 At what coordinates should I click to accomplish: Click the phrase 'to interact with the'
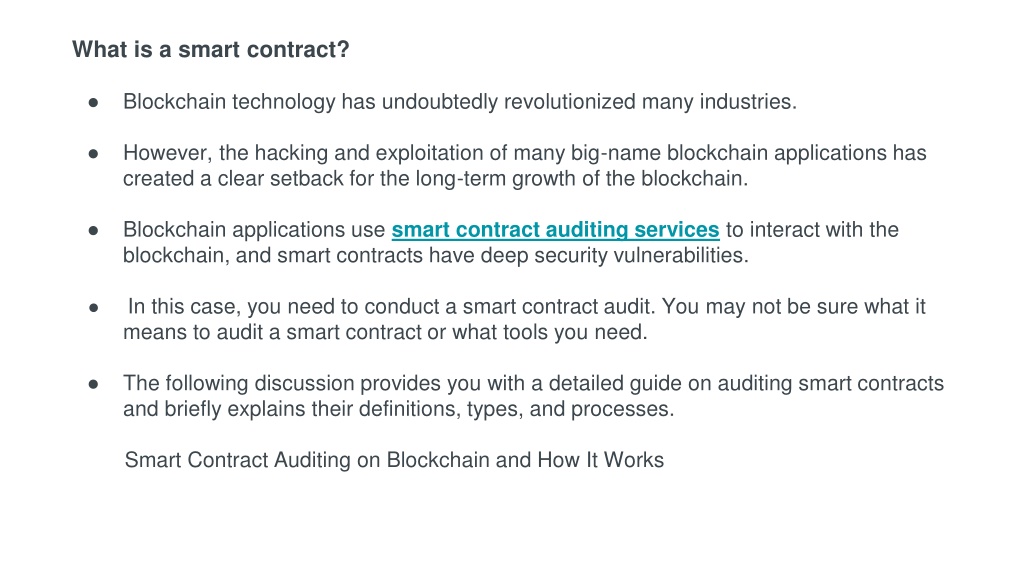tap(812, 230)
